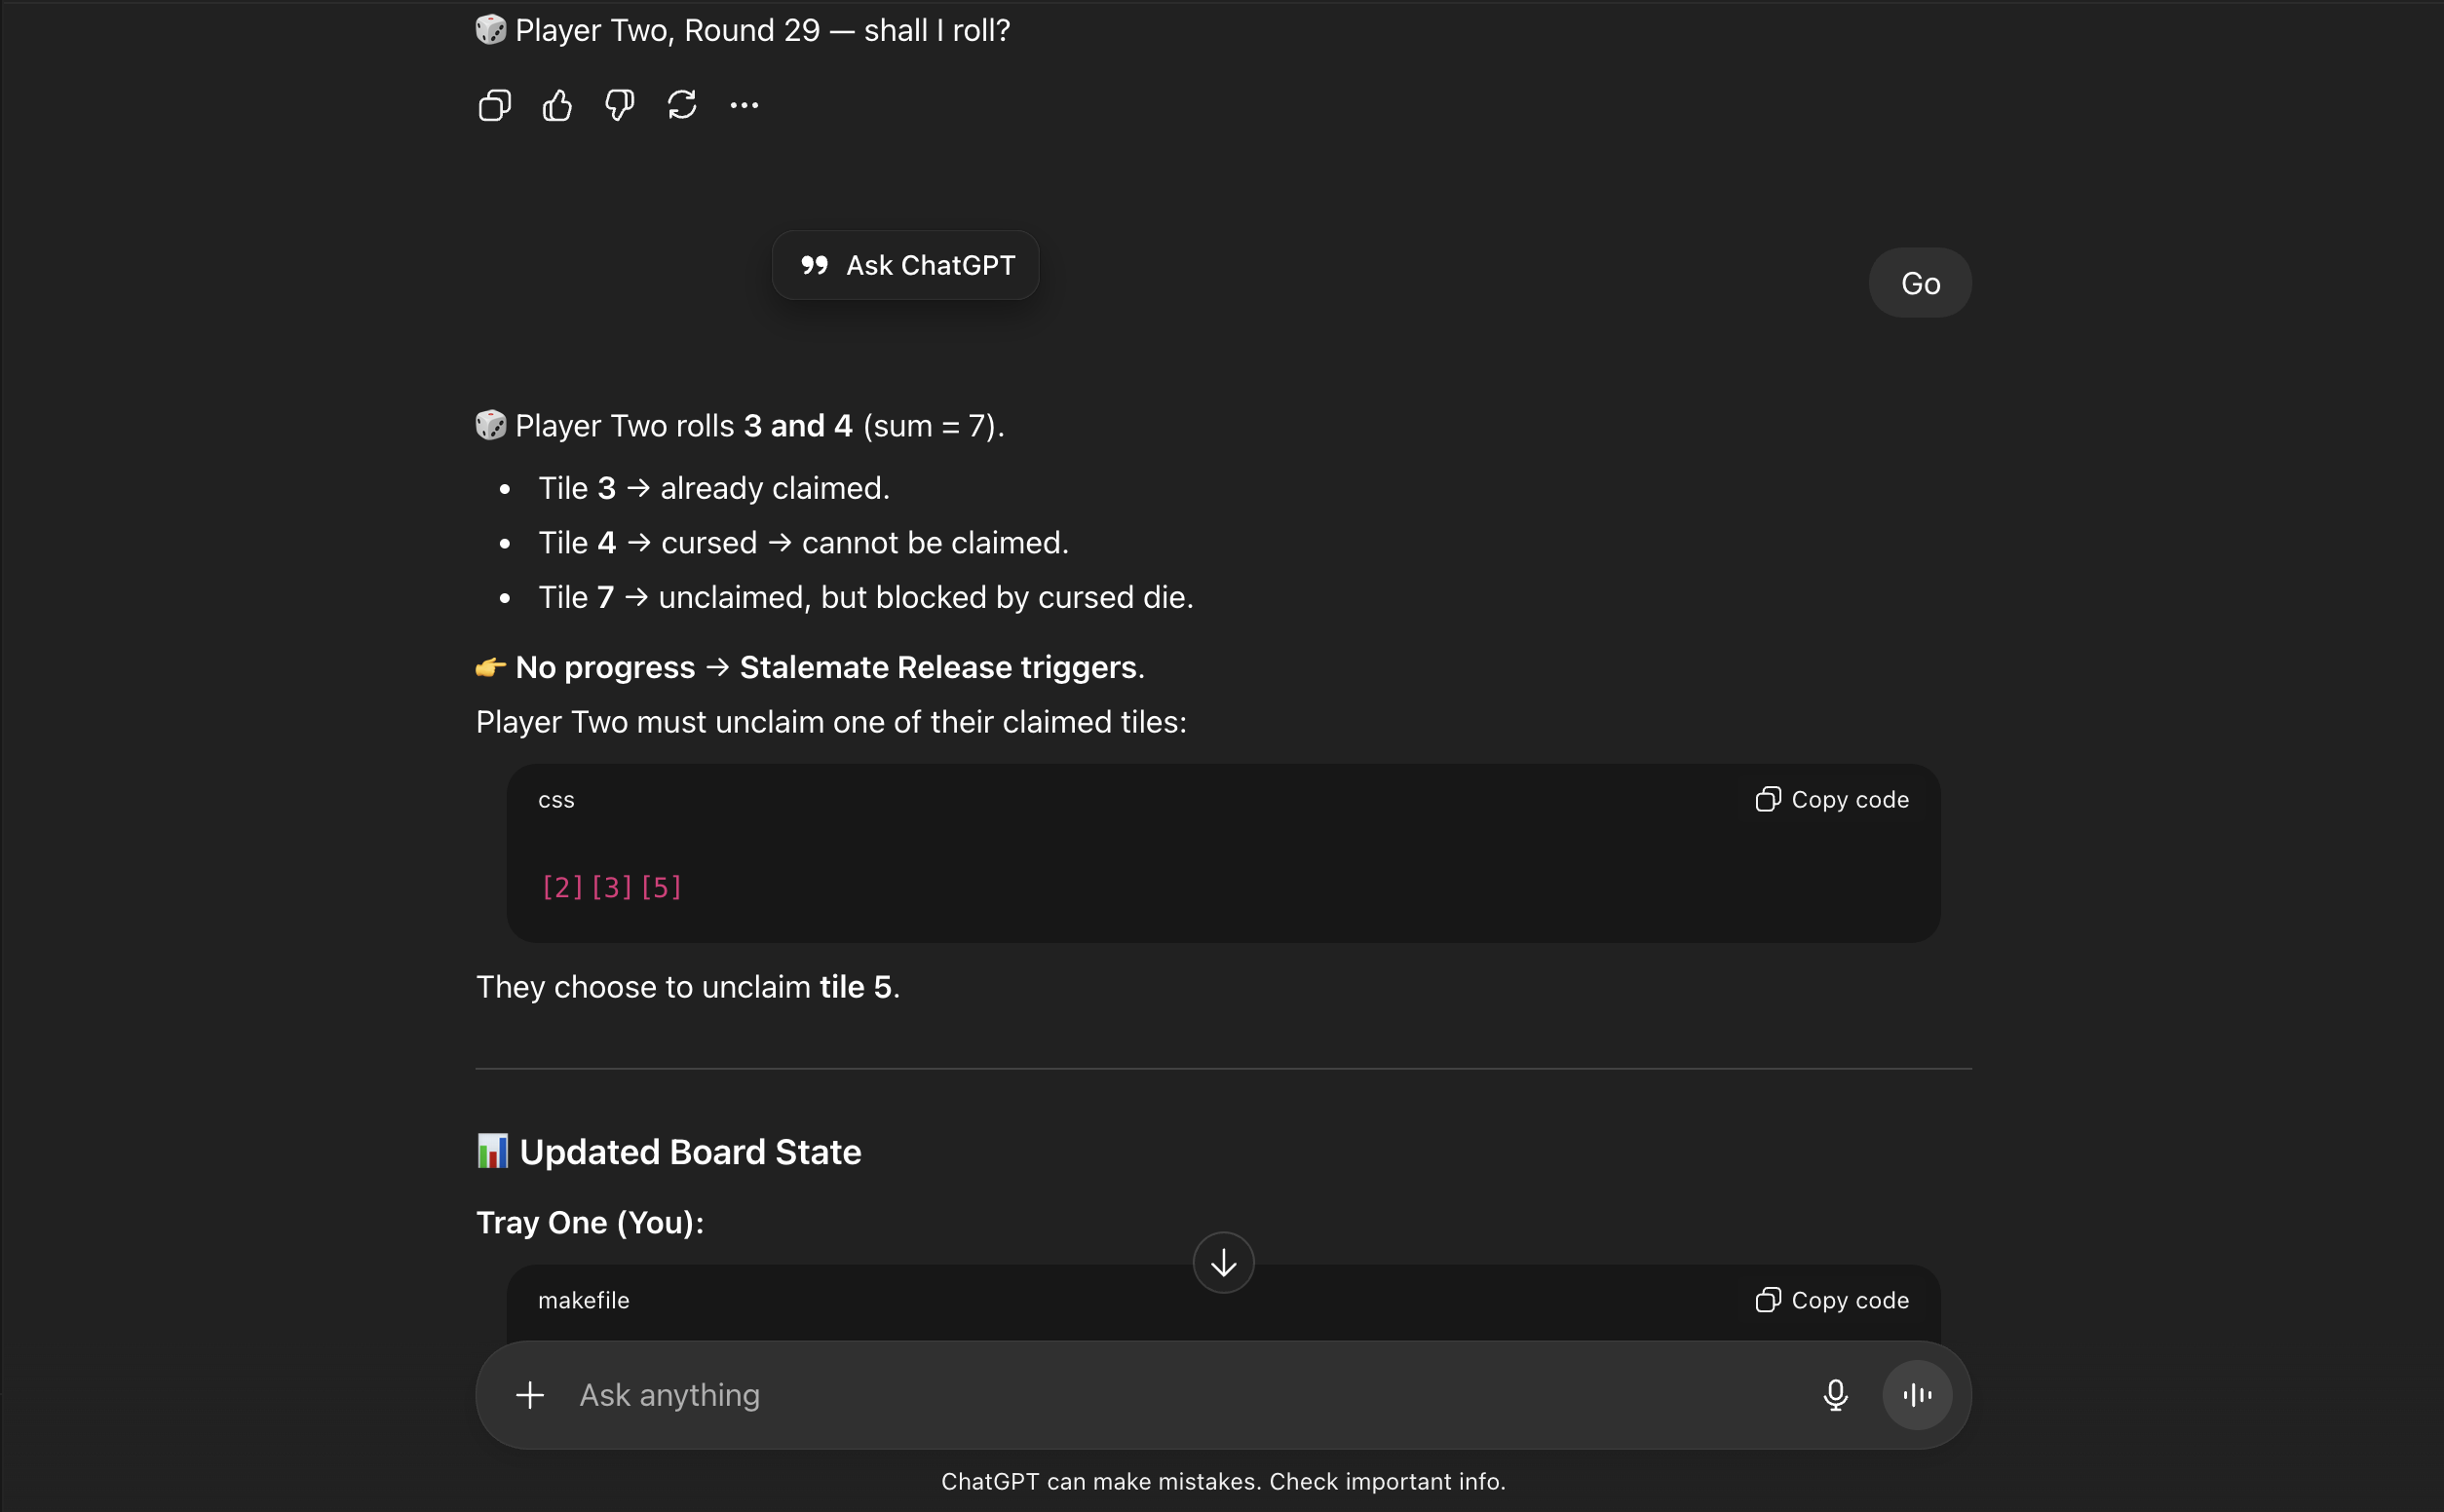
Task: Click the "Check important info" disclaimer text
Action: pyautogui.click(x=1386, y=1481)
